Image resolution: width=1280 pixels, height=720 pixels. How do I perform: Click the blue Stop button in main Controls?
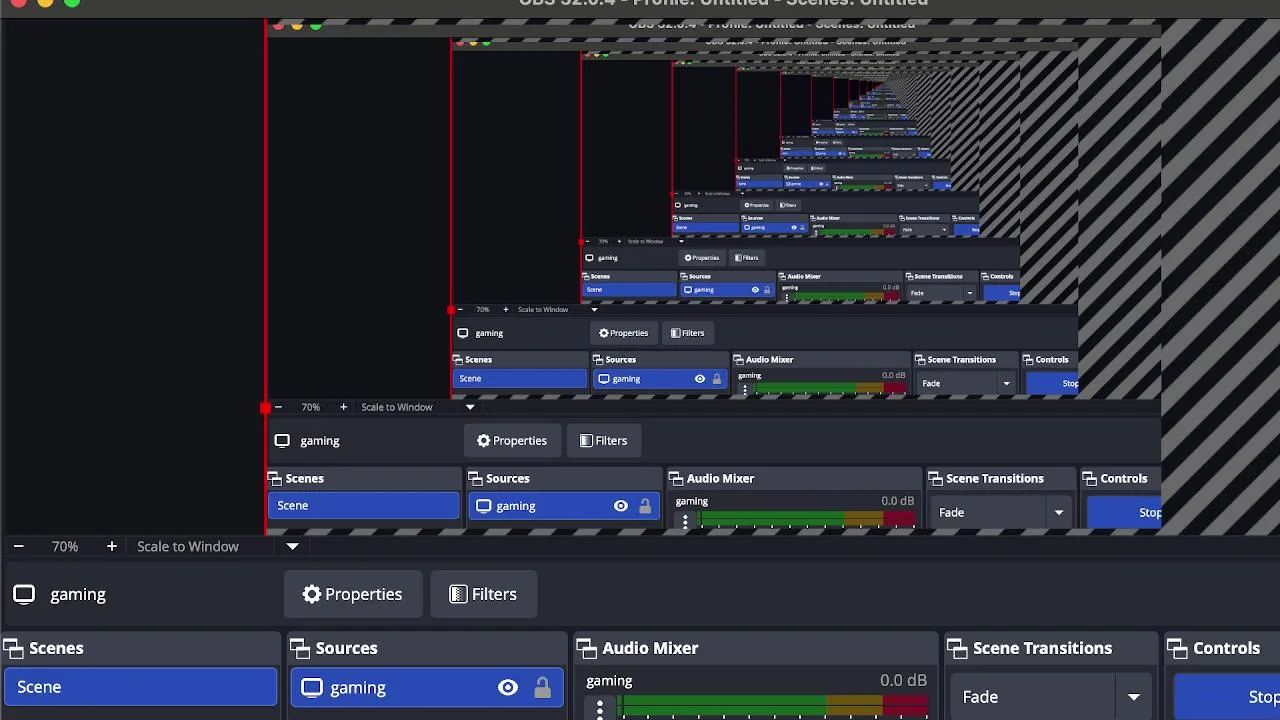[1227, 697]
